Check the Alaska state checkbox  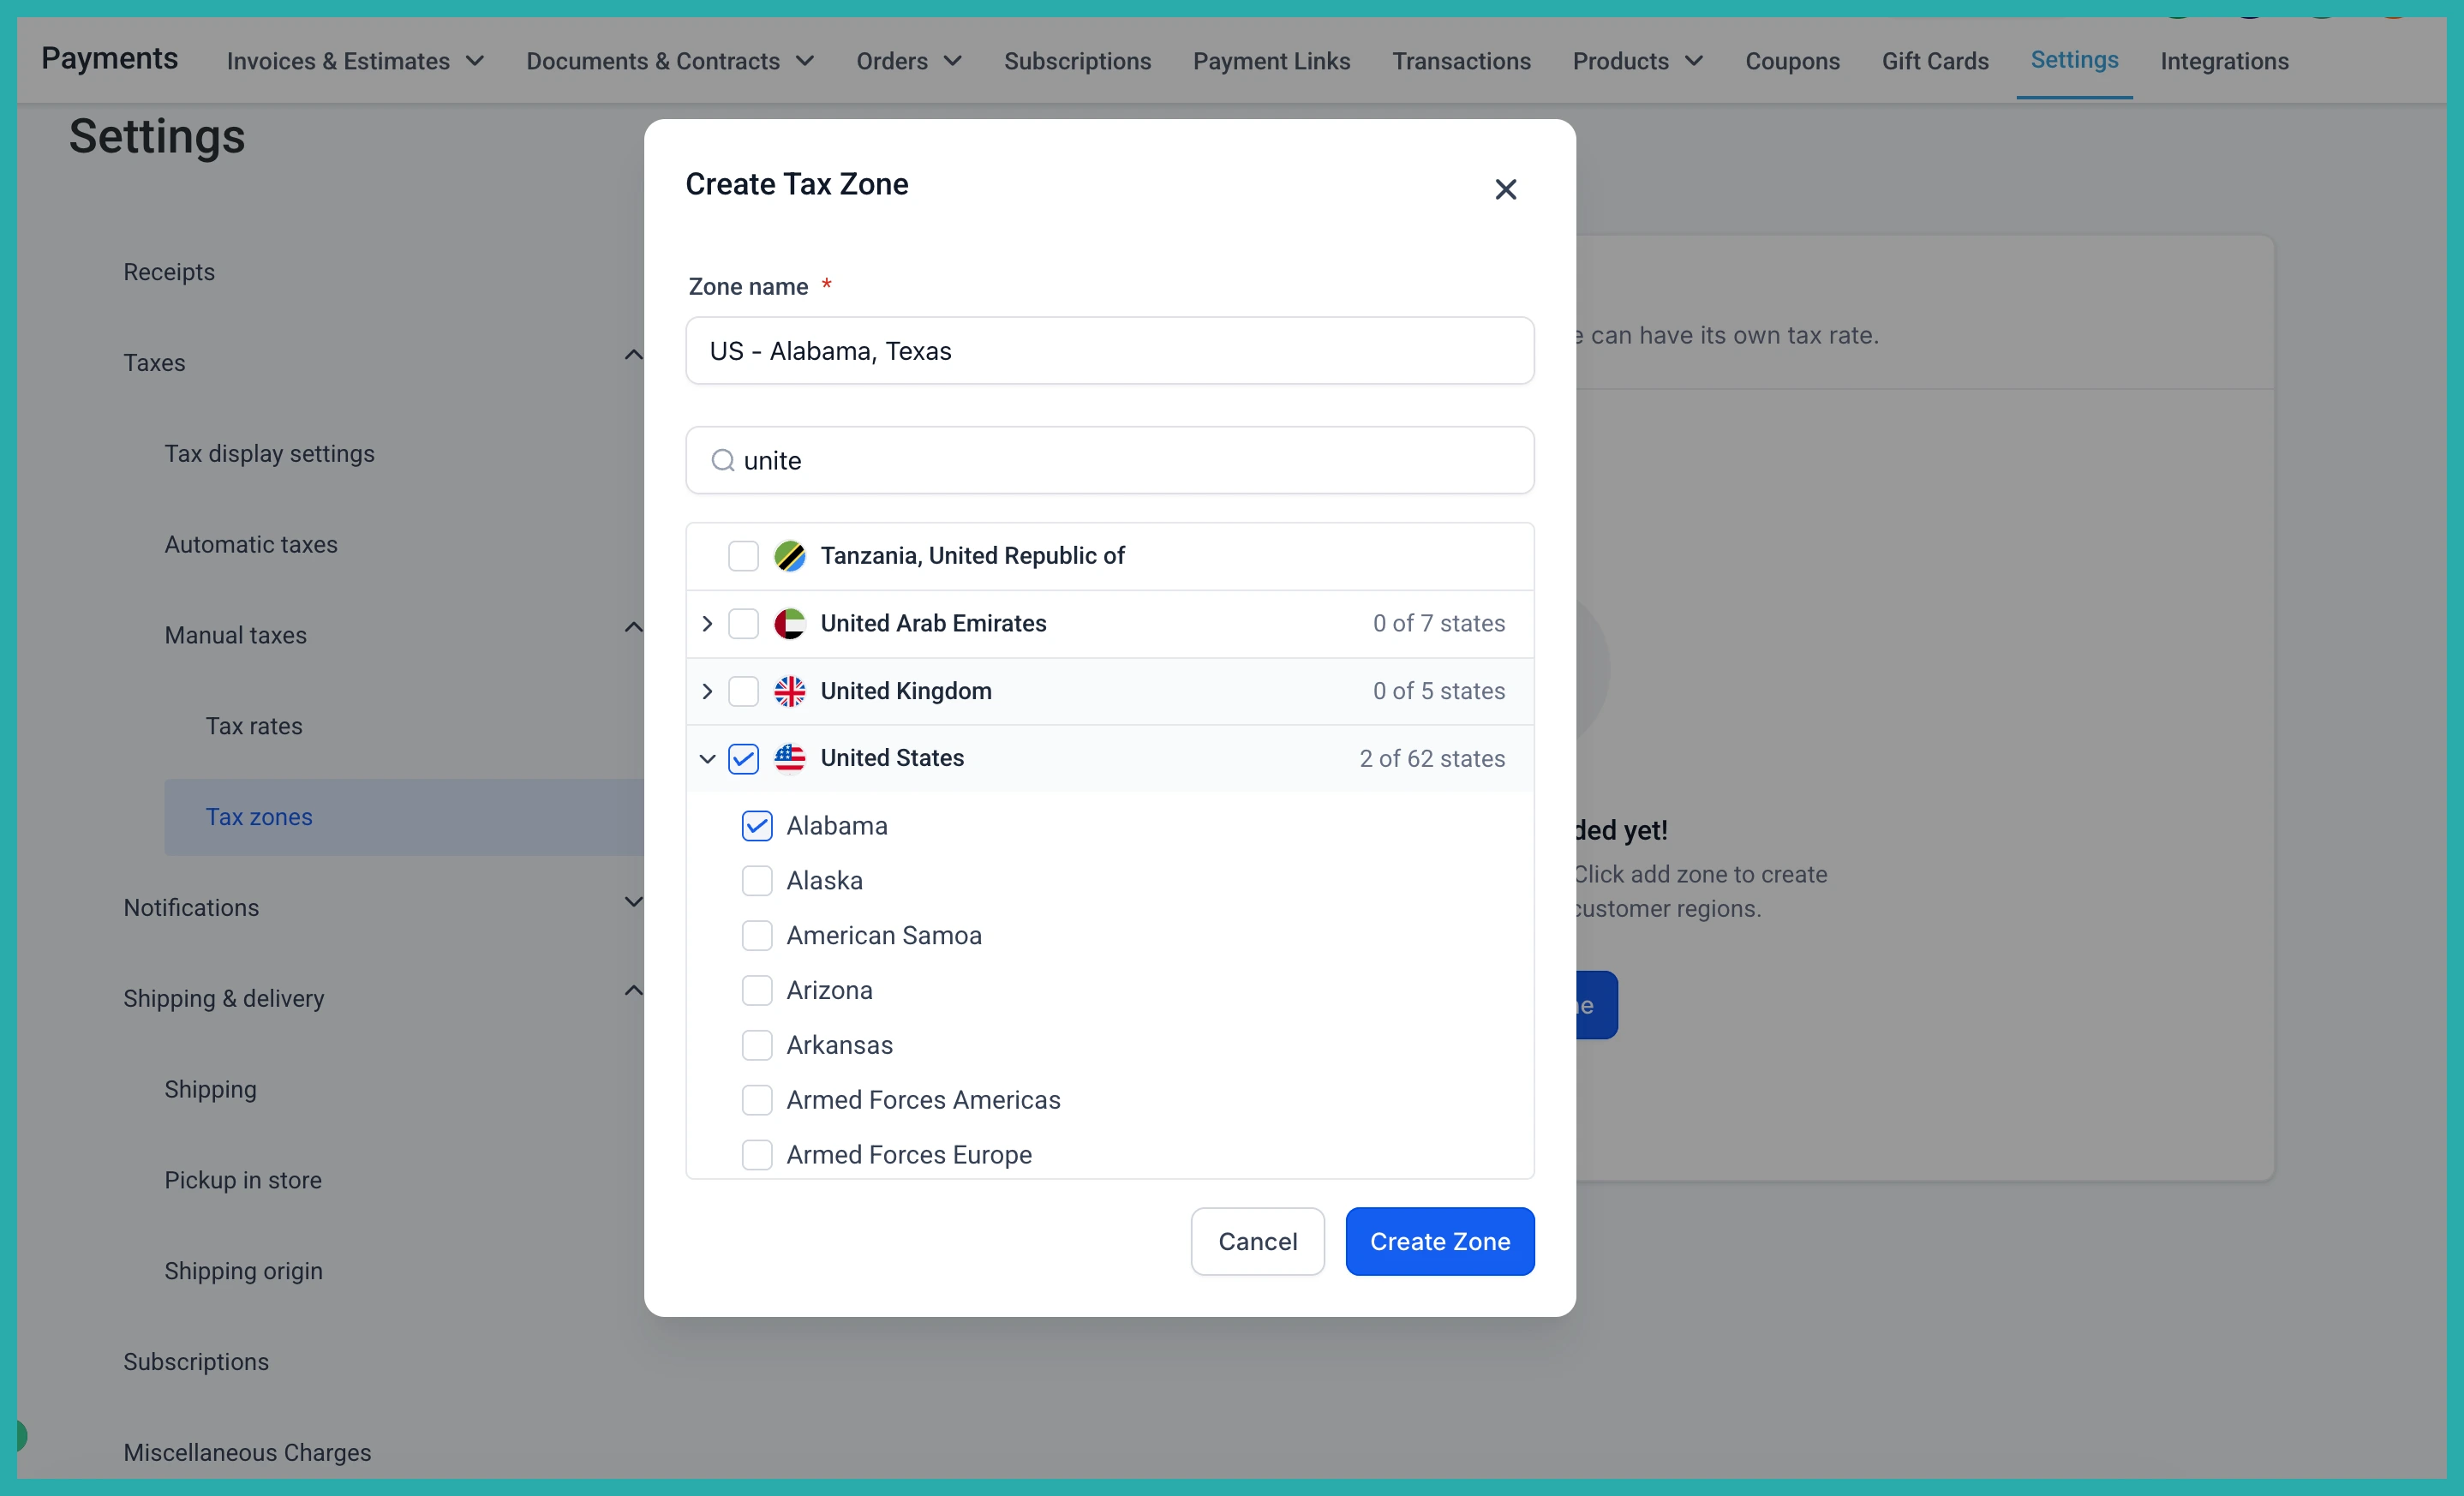pyautogui.click(x=757, y=881)
